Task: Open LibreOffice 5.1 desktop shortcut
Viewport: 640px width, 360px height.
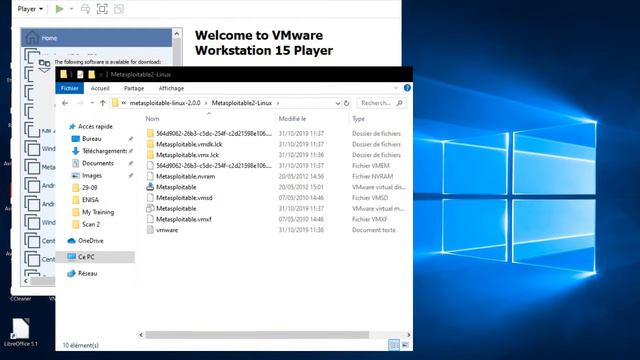Action: [20, 333]
